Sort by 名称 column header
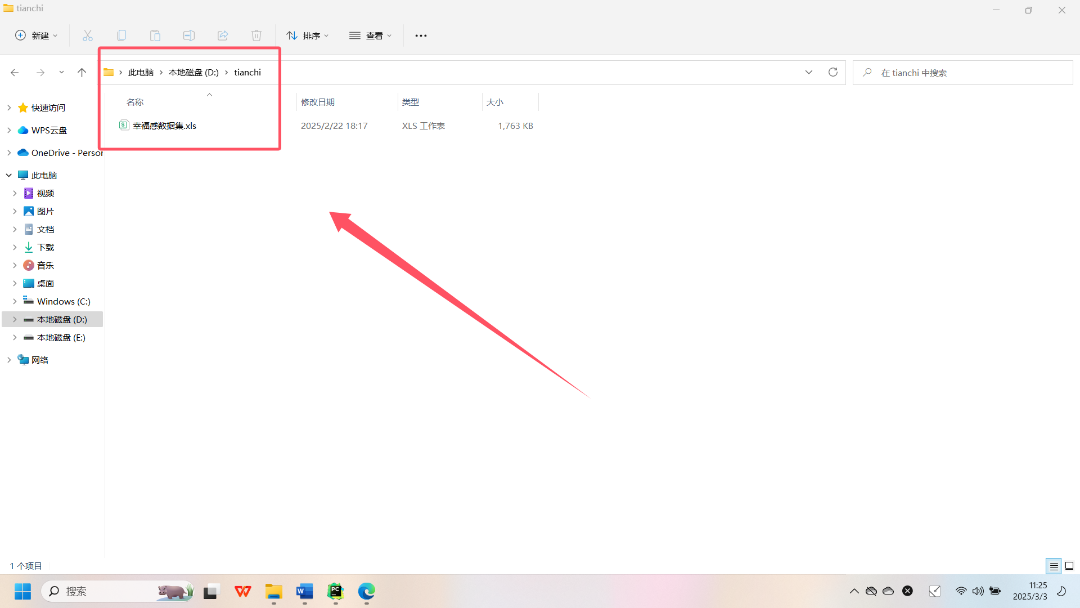 coord(135,102)
